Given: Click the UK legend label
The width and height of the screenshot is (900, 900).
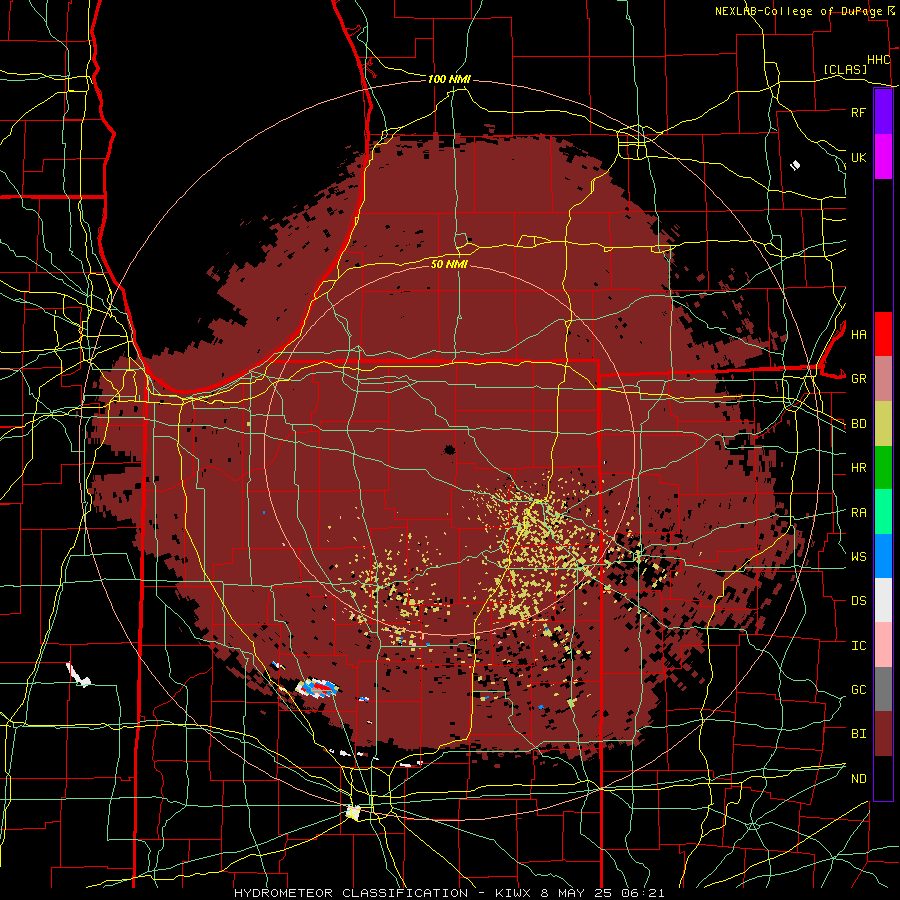Looking at the screenshot, I should click(x=858, y=157).
